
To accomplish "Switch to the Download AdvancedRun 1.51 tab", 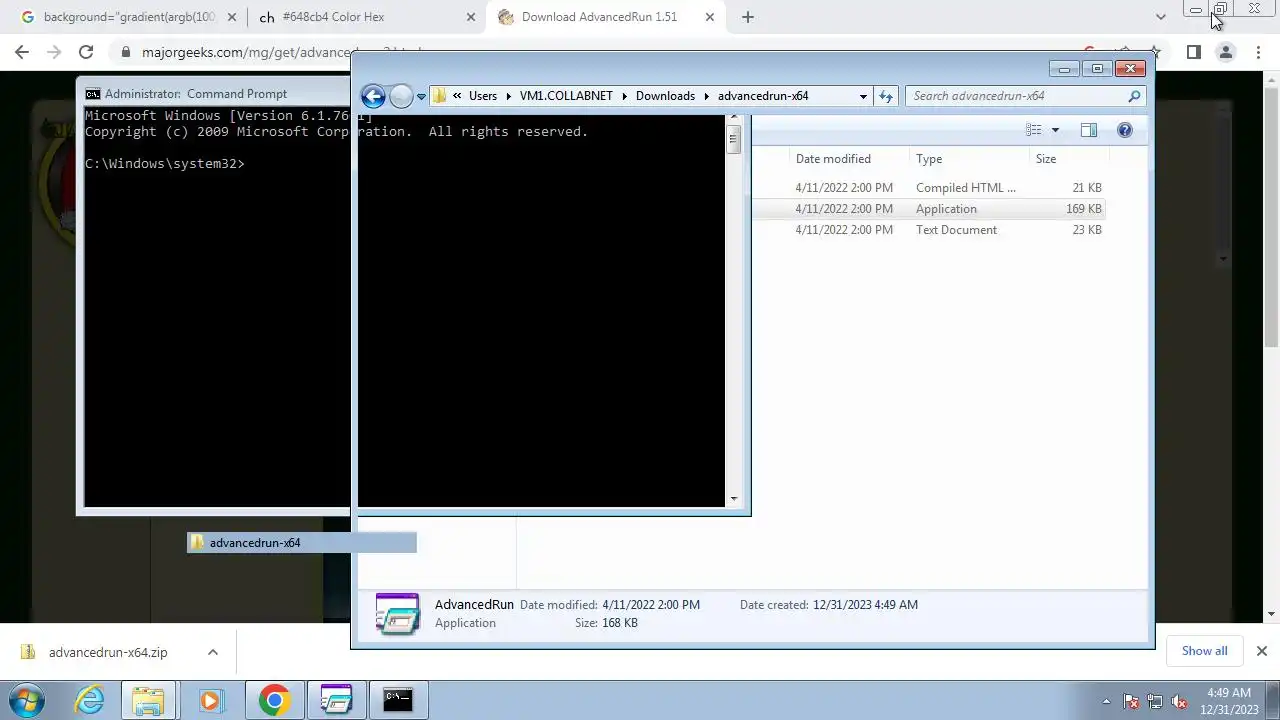I will coord(605,17).
